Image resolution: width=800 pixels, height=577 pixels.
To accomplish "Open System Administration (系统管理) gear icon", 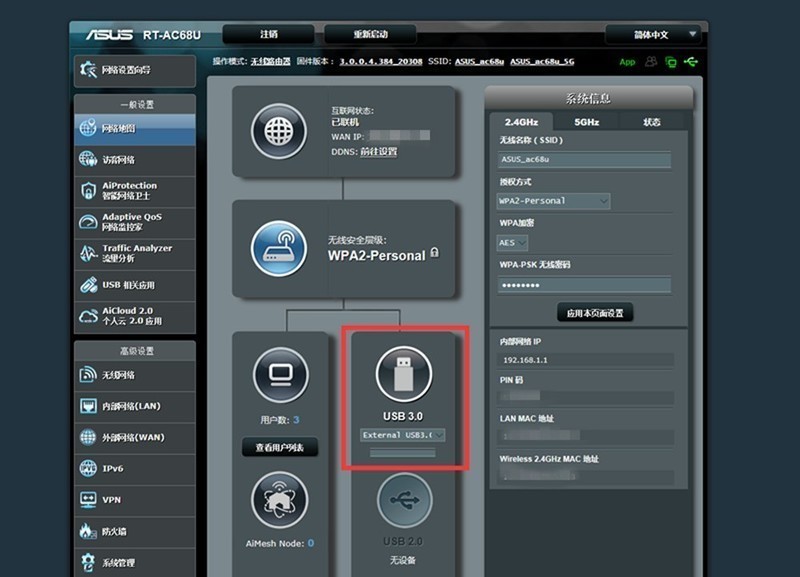I will (x=88, y=562).
